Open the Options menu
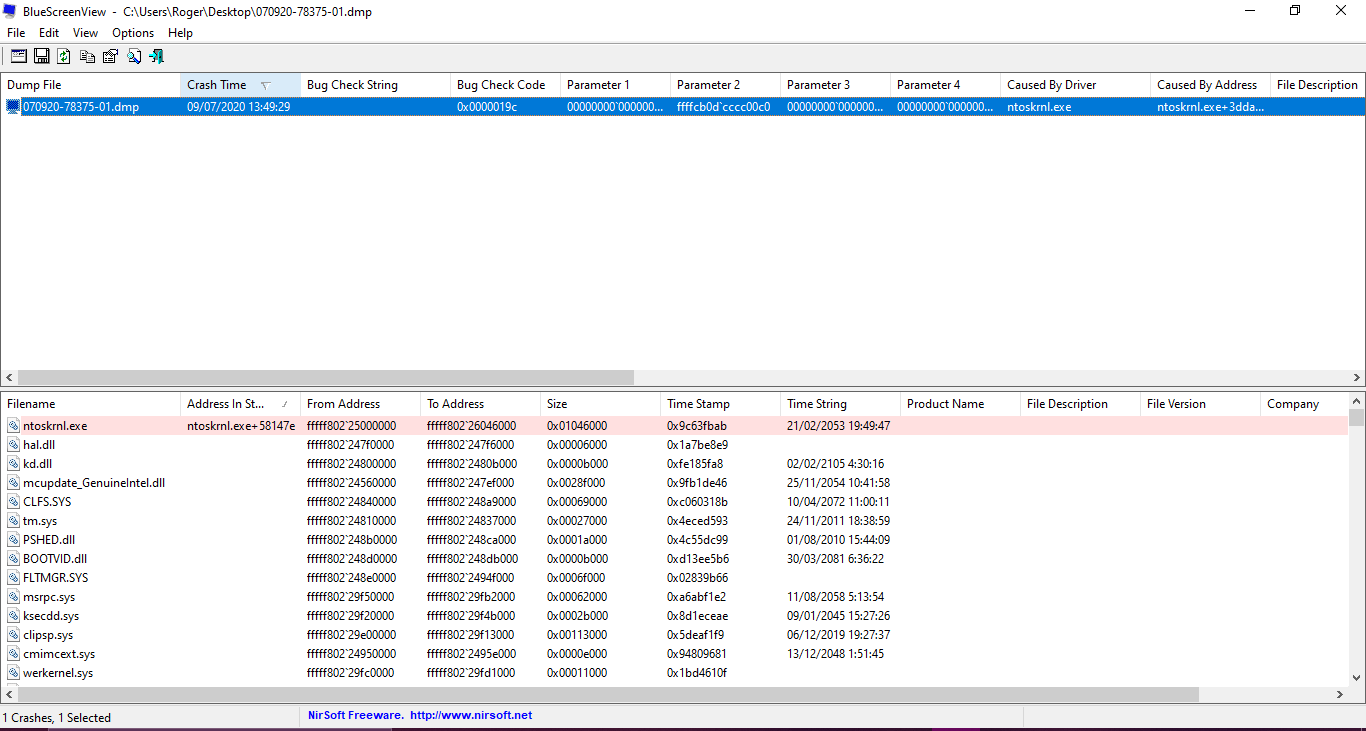The width and height of the screenshot is (1366, 731). (x=133, y=33)
